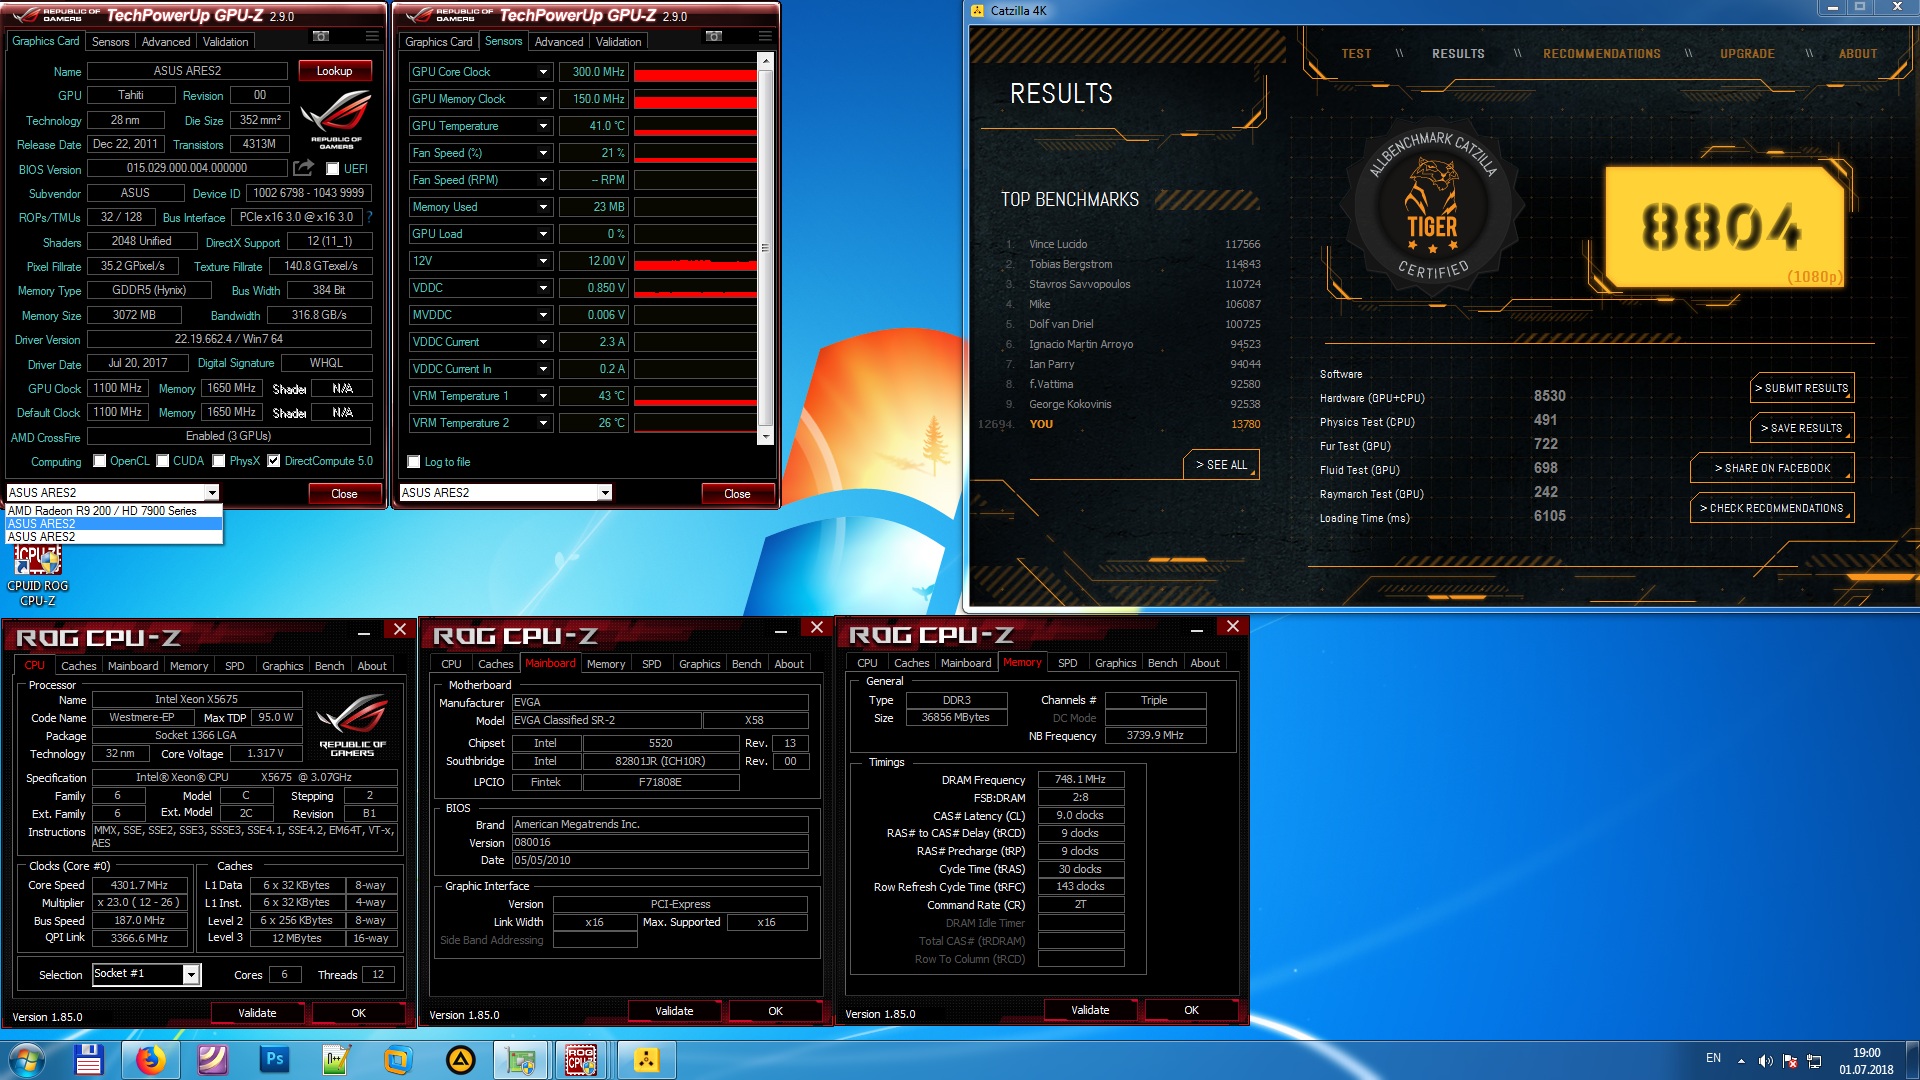Minimize the left ROG CPU-Z window

click(x=364, y=632)
